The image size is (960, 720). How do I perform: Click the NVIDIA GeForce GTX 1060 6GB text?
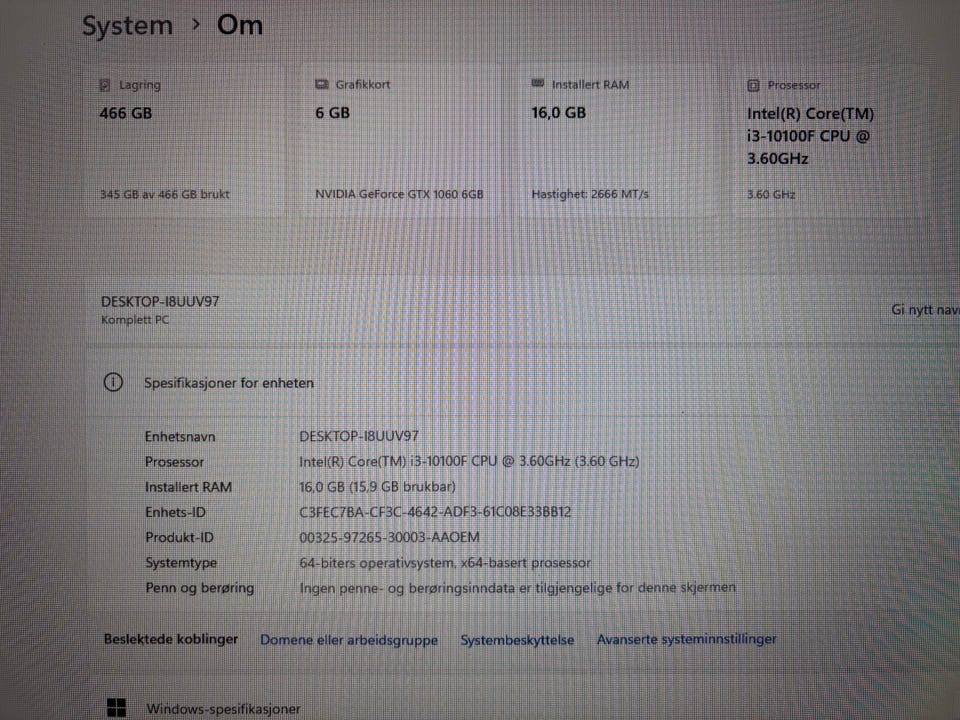click(x=399, y=194)
